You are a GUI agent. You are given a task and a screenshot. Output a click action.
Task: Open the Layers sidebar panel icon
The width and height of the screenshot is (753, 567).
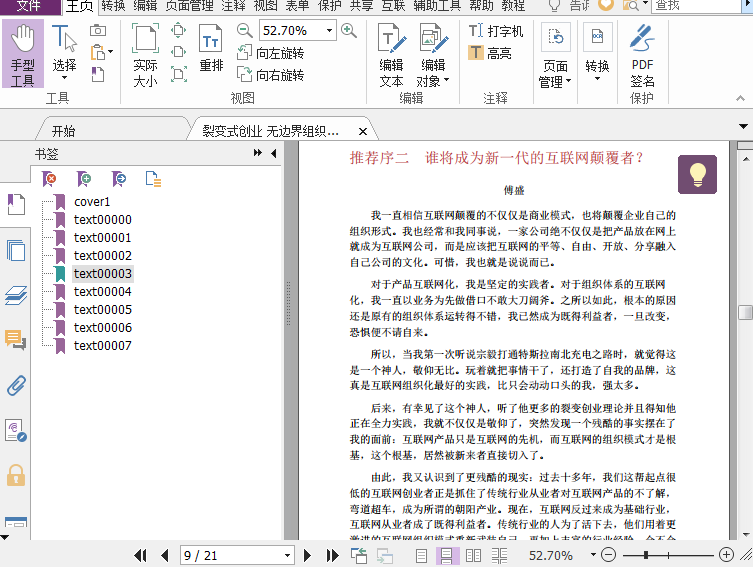[x=16, y=295]
